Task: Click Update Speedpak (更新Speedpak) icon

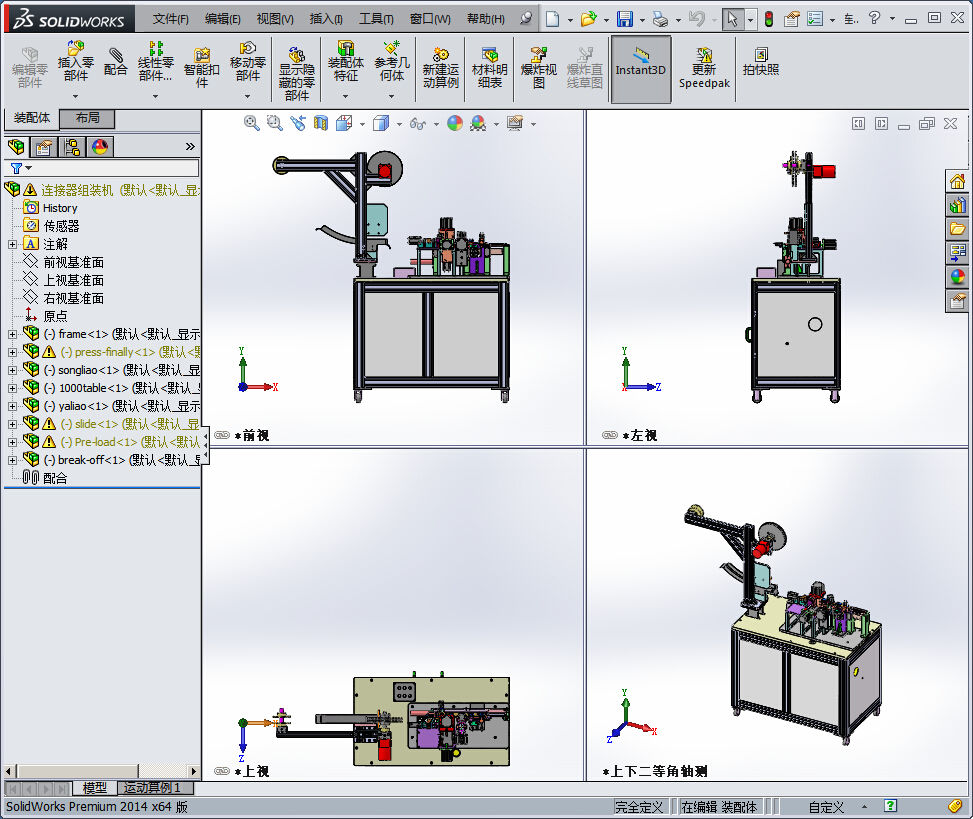Action: pyautogui.click(x=704, y=68)
